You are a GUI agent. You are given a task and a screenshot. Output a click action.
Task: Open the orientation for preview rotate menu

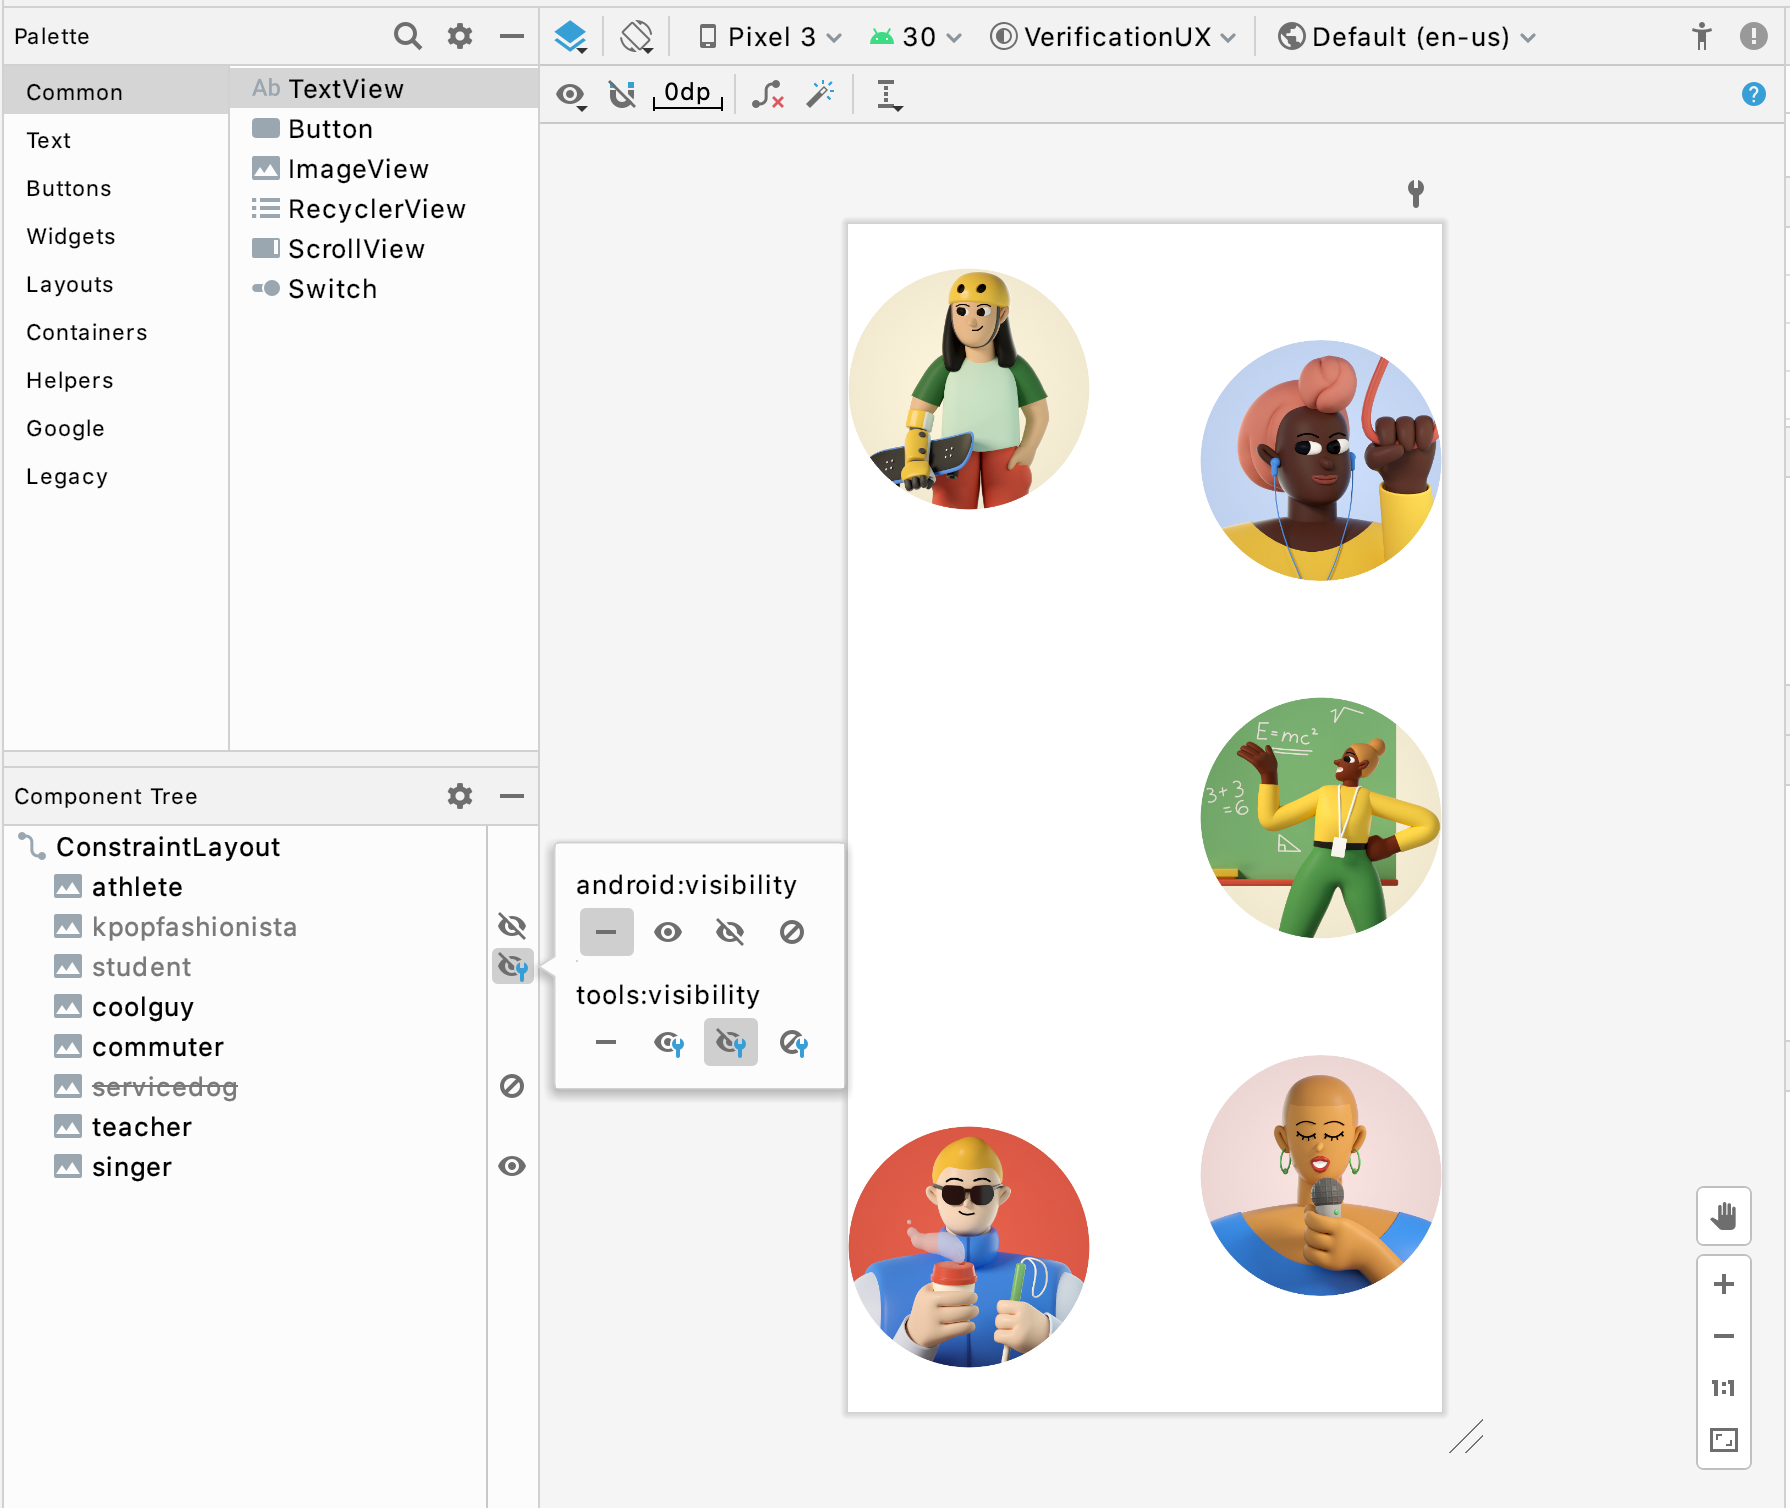(637, 37)
